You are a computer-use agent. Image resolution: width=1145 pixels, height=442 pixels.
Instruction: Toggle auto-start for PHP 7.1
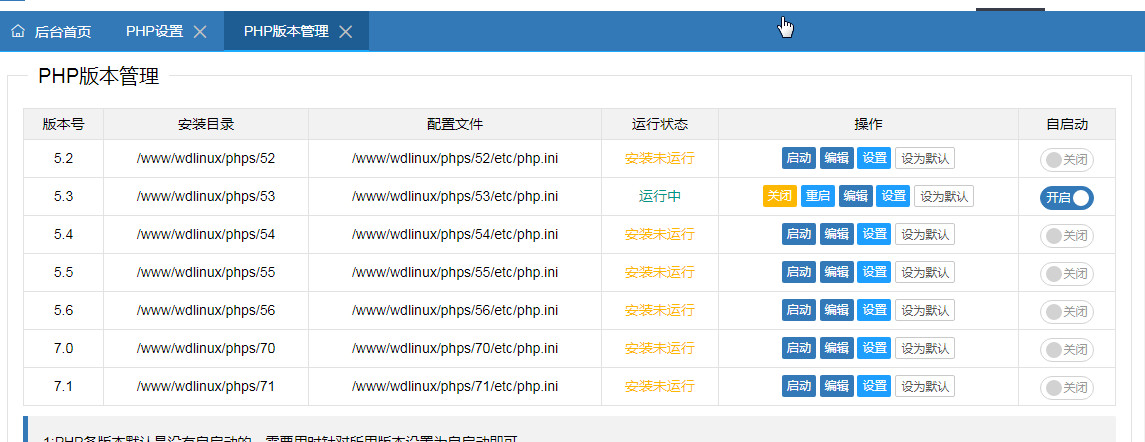coord(1066,387)
